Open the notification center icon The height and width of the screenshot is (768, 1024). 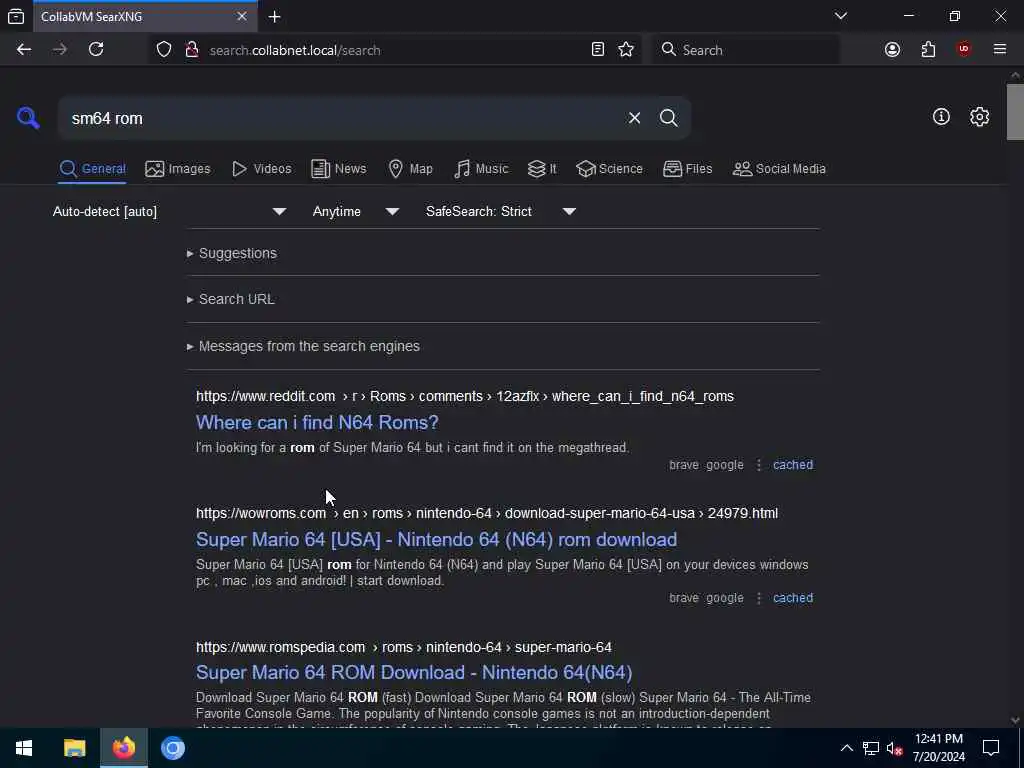click(991, 748)
